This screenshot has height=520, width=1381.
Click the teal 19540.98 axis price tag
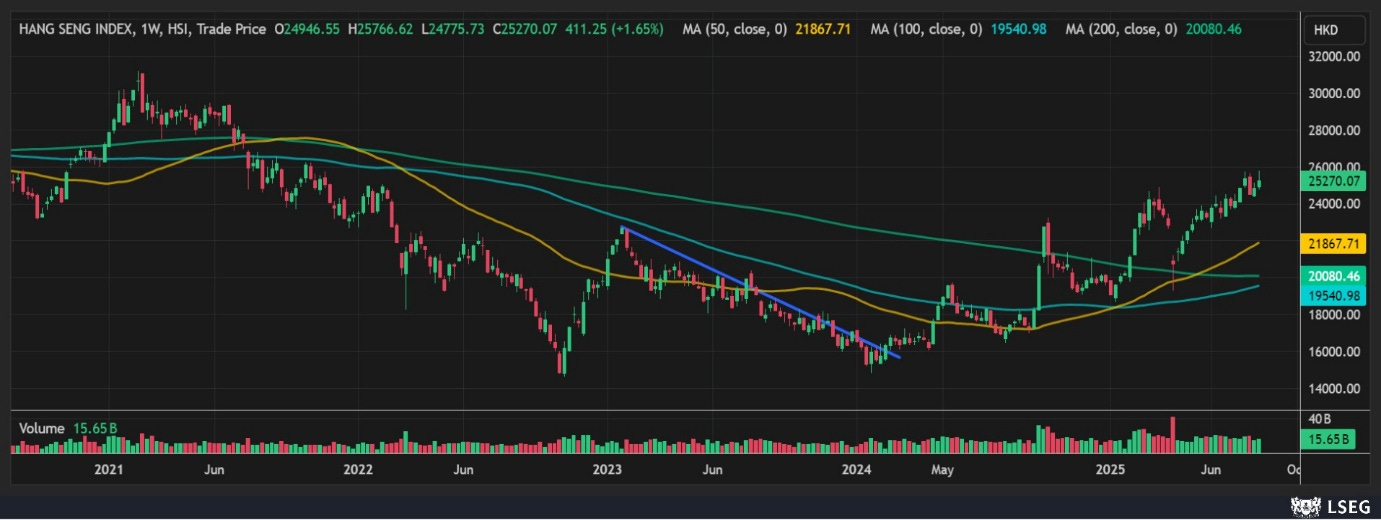click(x=1334, y=296)
